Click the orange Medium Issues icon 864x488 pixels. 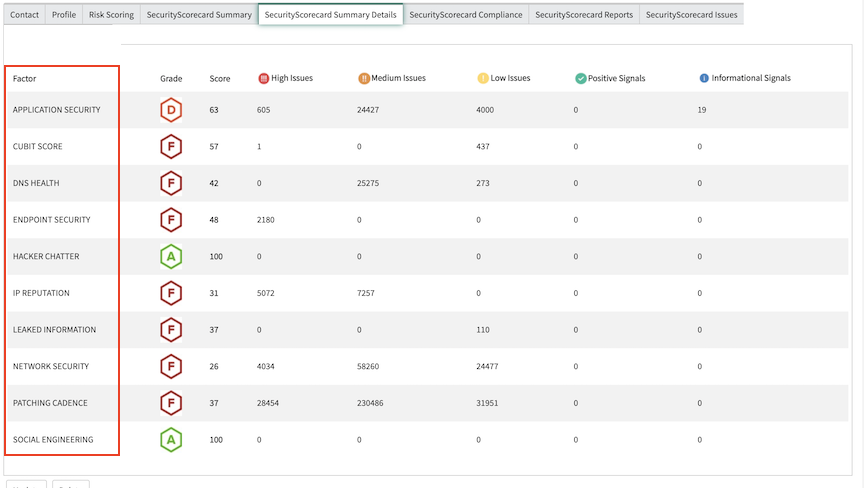coord(364,78)
